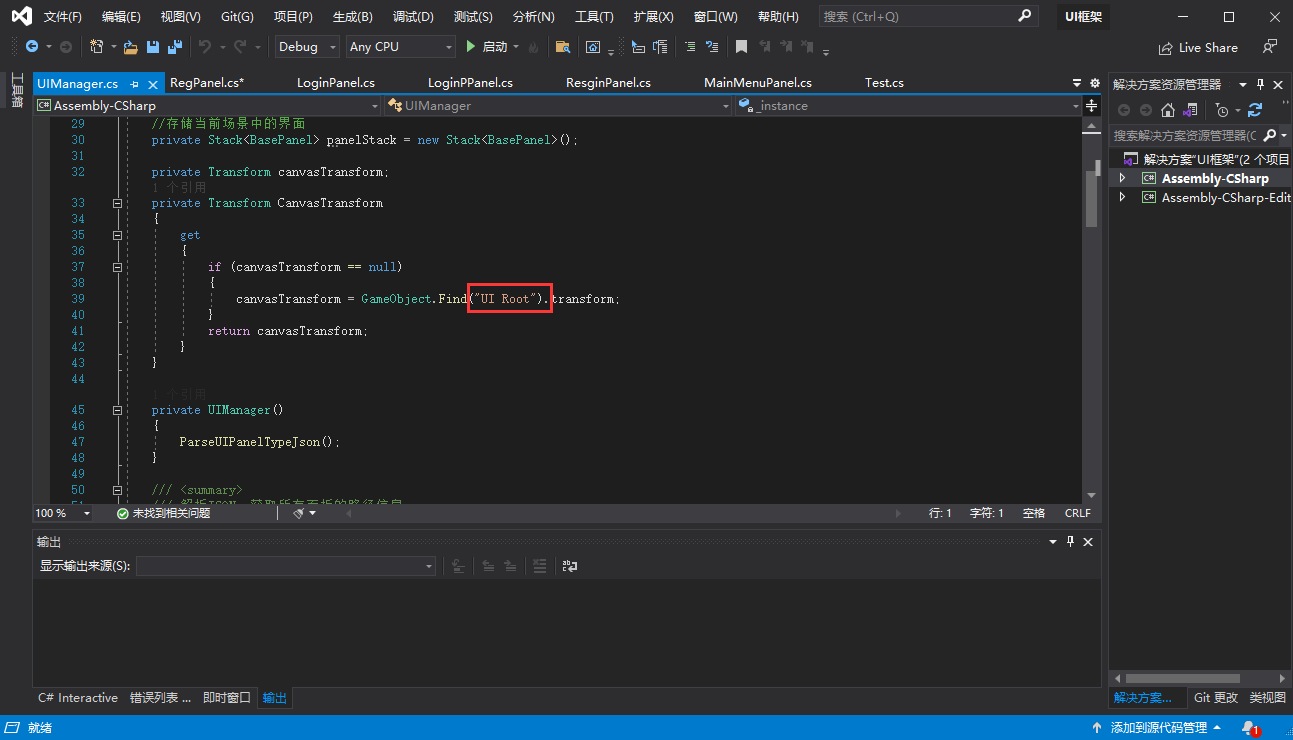Open the 工具(T) menu
Screen dimensions: 1293x740
coord(594,17)
